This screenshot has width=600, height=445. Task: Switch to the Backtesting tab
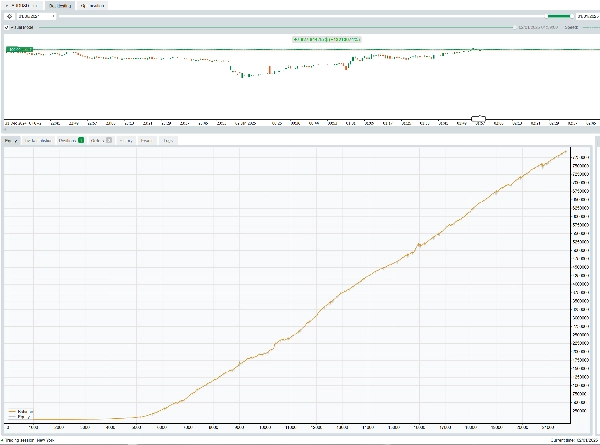(x=62, y=5)
